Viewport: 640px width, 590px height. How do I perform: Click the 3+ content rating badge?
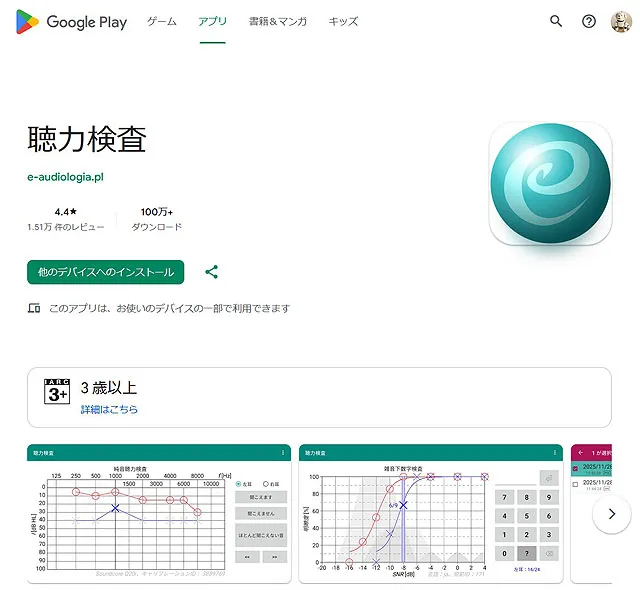(58, 391)
